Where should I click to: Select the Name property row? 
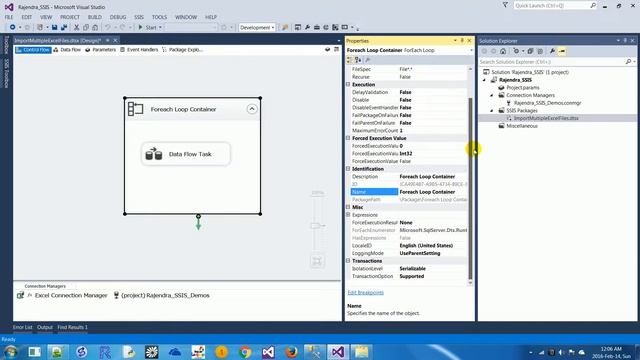pyautogui.click(x=409, y=192)
